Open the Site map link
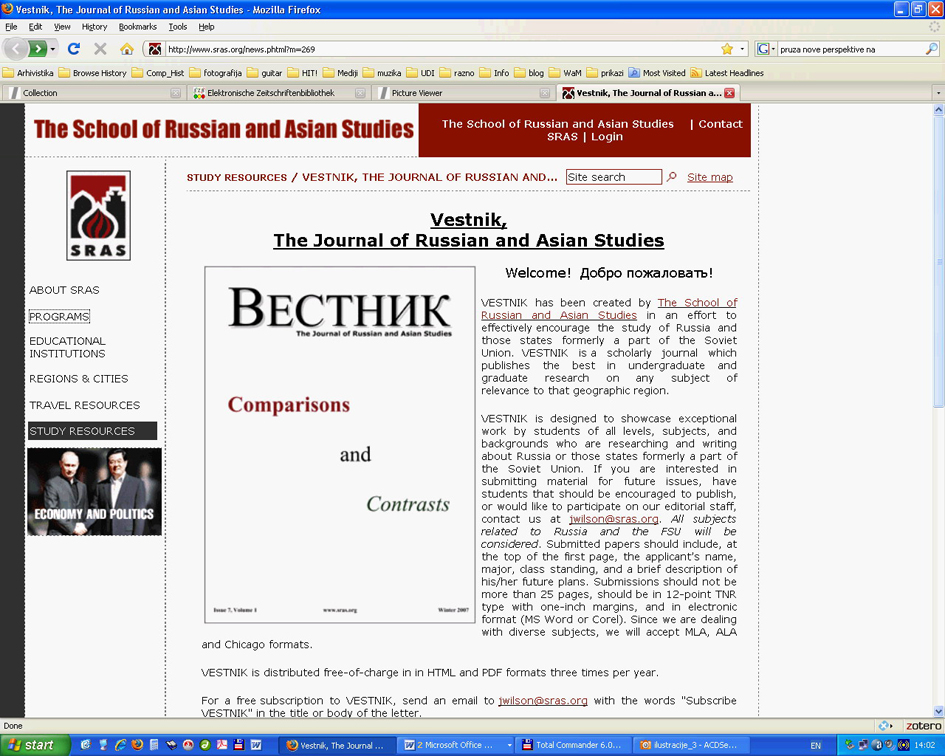This screenshot has height=756, width=945. (x=710, y=177)
